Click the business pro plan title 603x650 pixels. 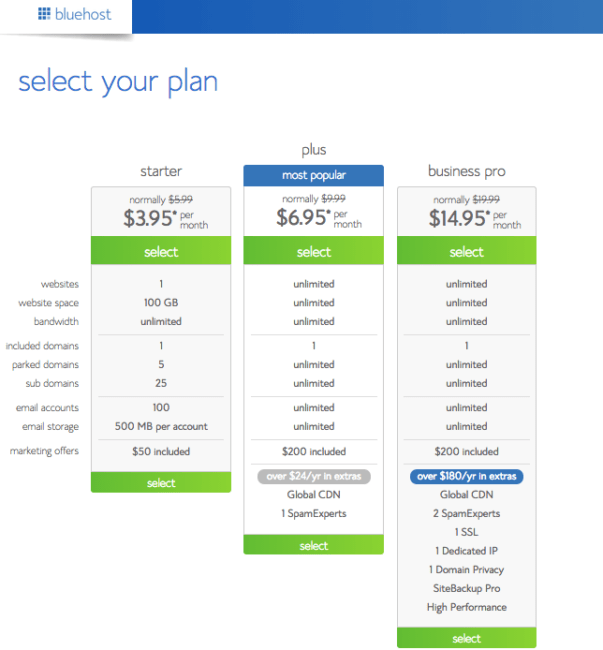coord(466,171)
